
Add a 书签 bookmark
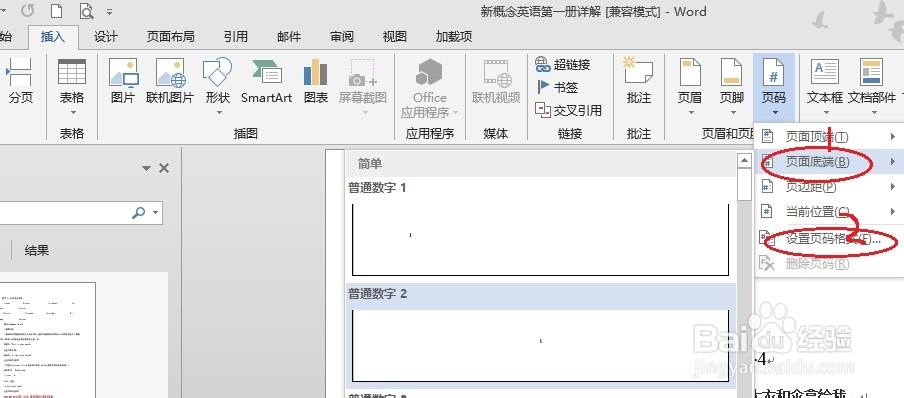557,87
